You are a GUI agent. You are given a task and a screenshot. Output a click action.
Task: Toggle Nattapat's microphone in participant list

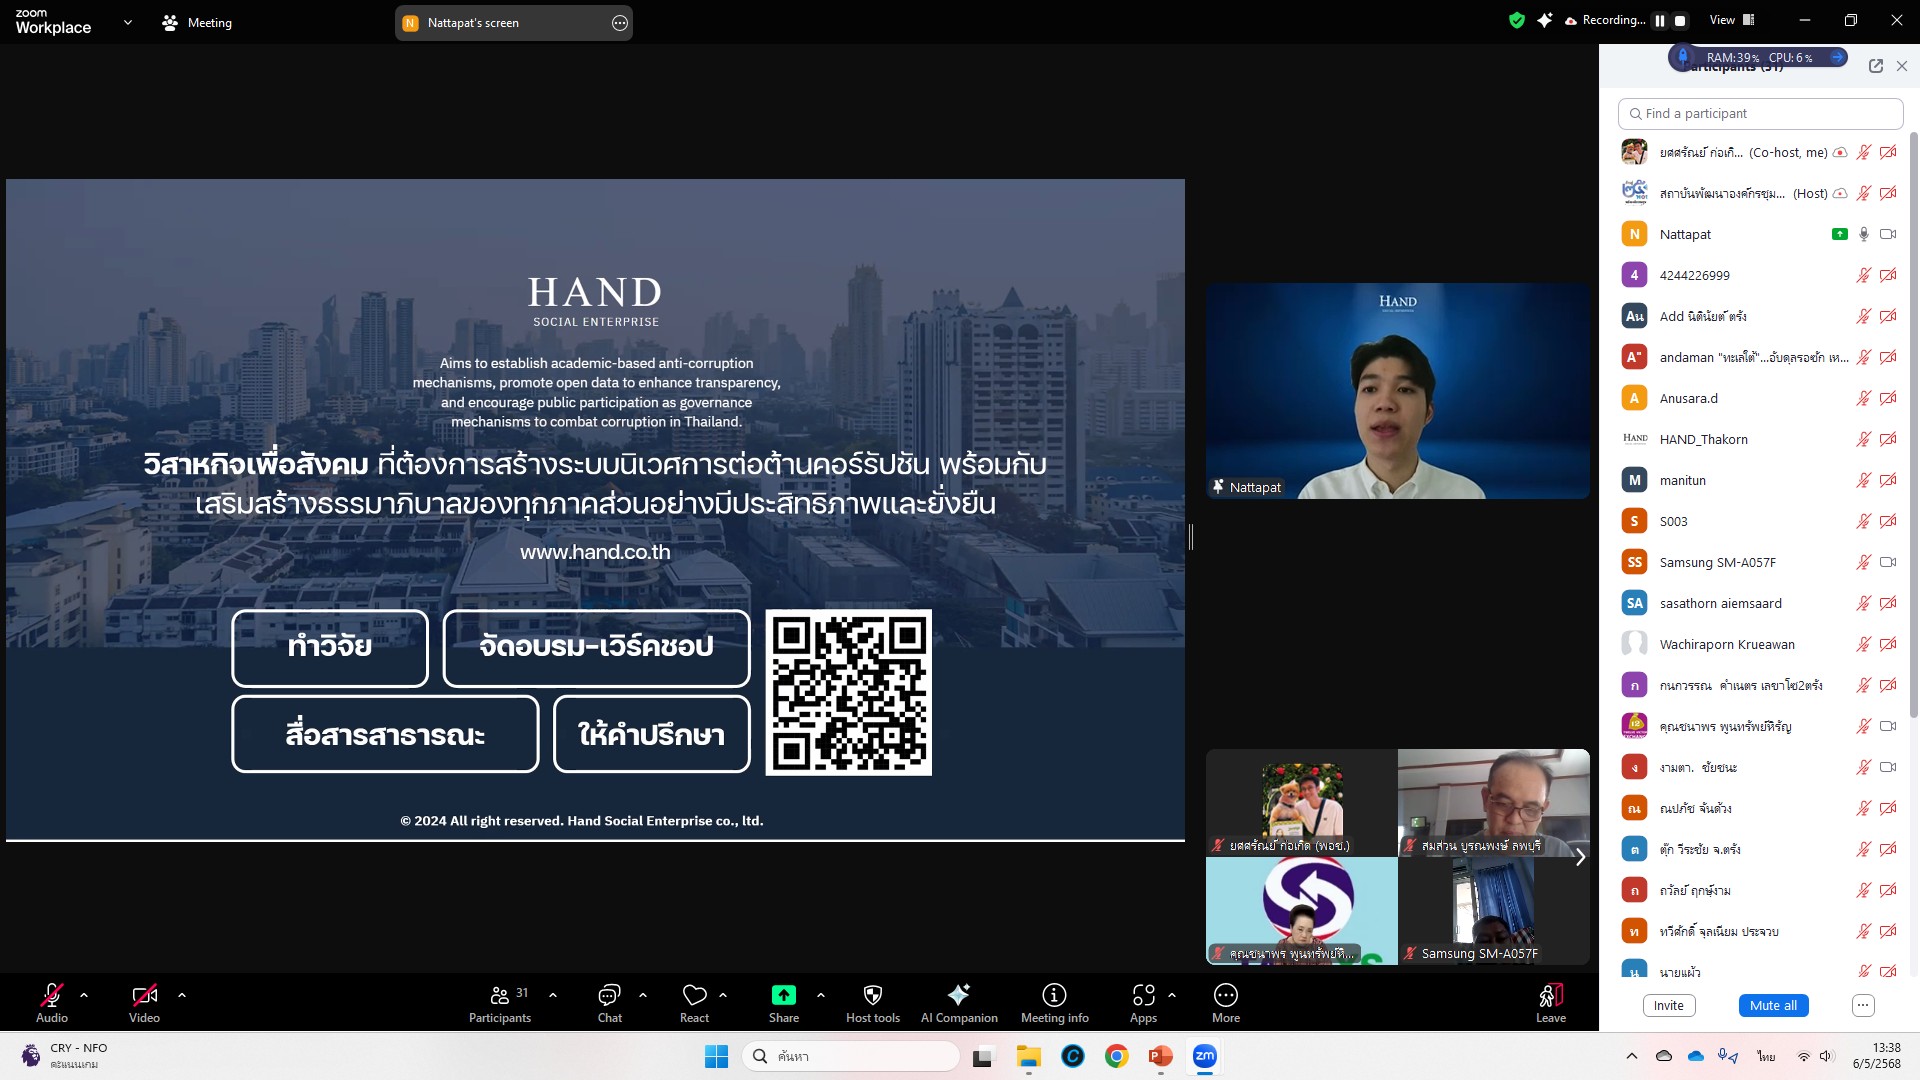pos(1864,234)
